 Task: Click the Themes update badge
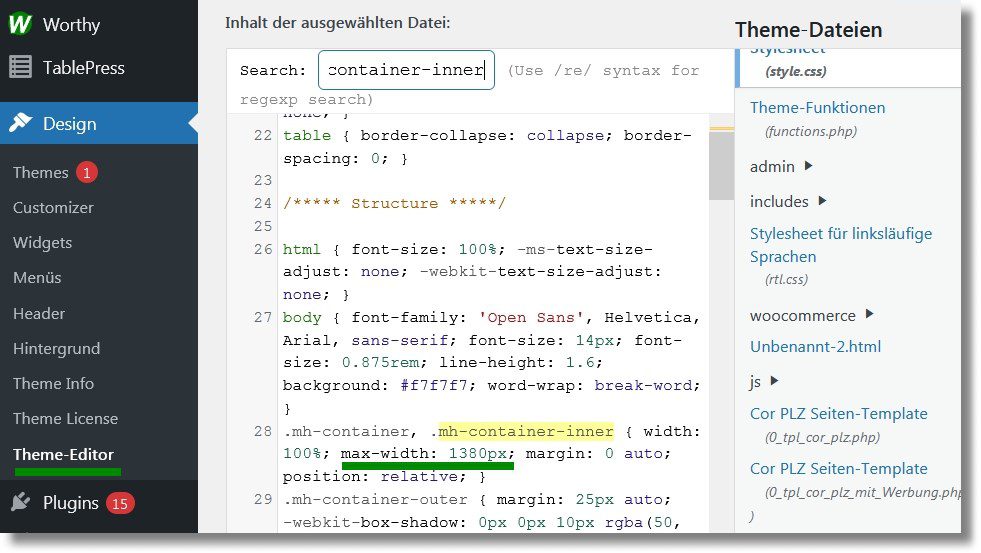[x=87, y=173]
